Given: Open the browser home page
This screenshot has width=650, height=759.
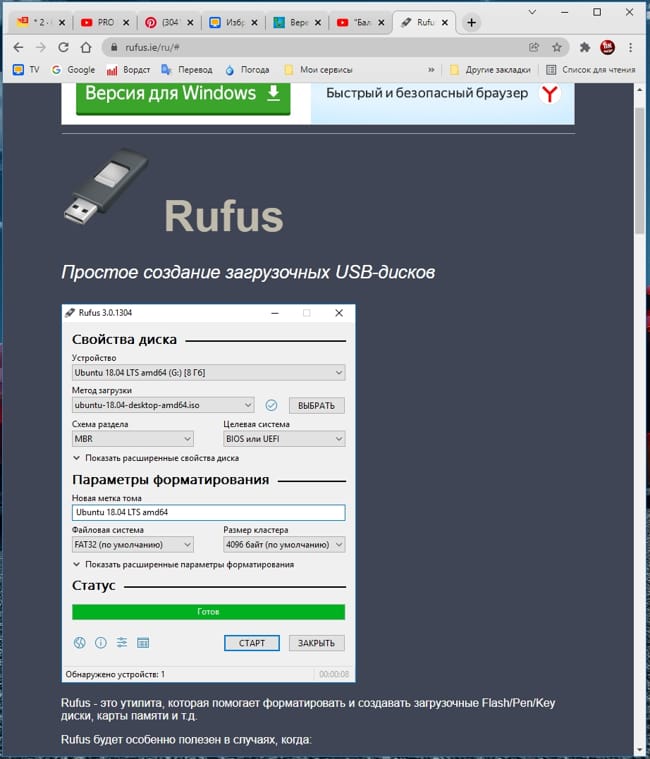Looking at the screenshot, I should pos(86,47).
